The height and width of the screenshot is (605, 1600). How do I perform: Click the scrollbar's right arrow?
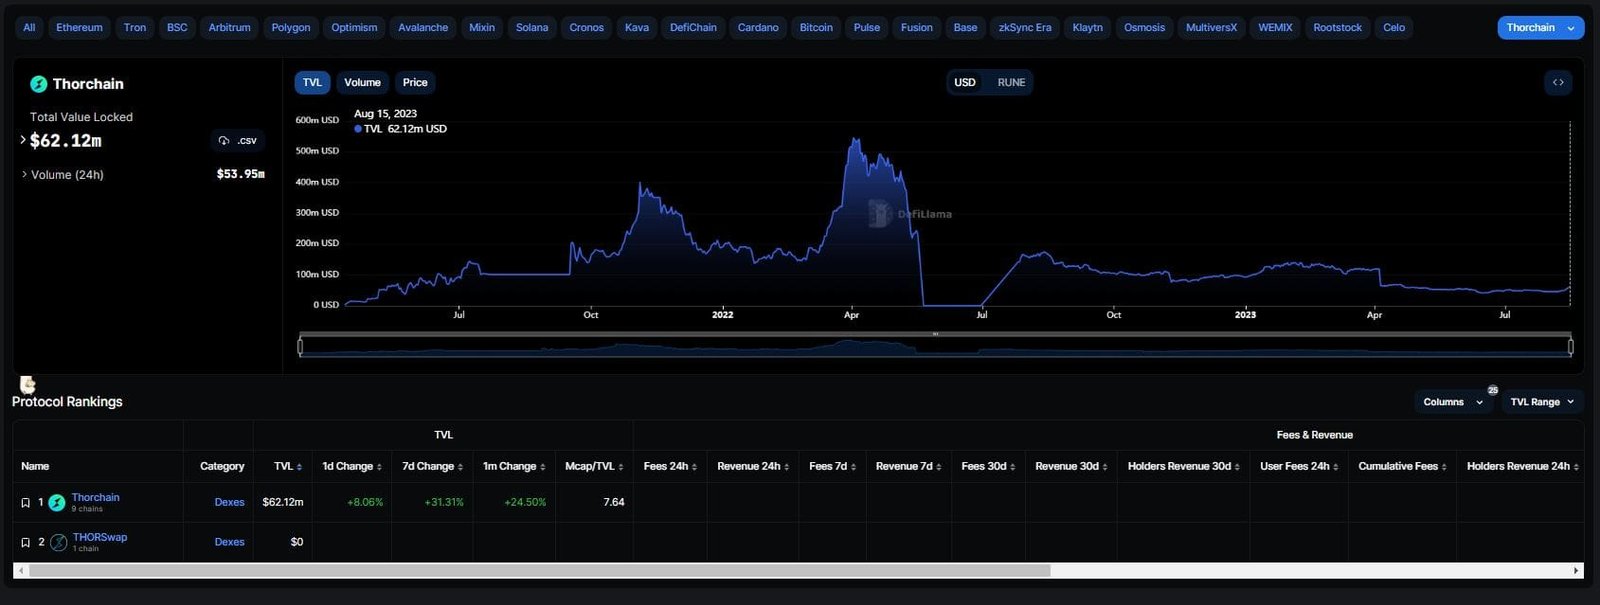(x=1576, y=571)
